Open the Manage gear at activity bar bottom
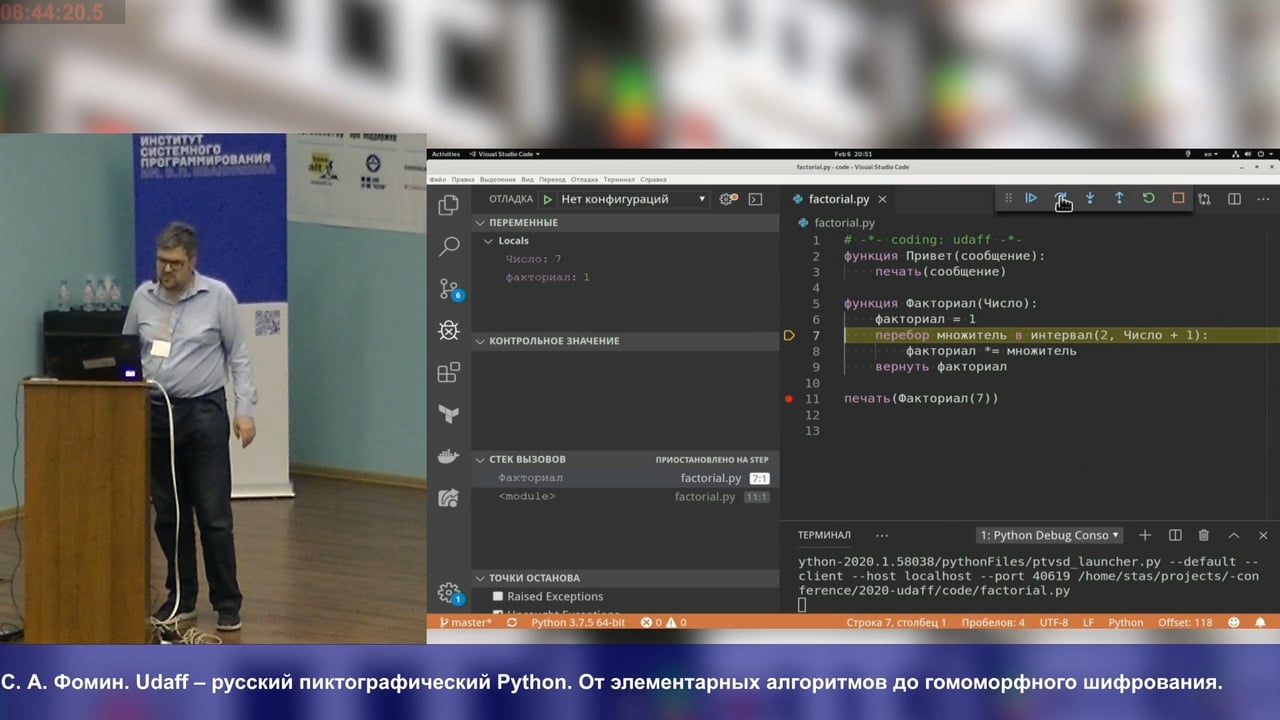 449,592
